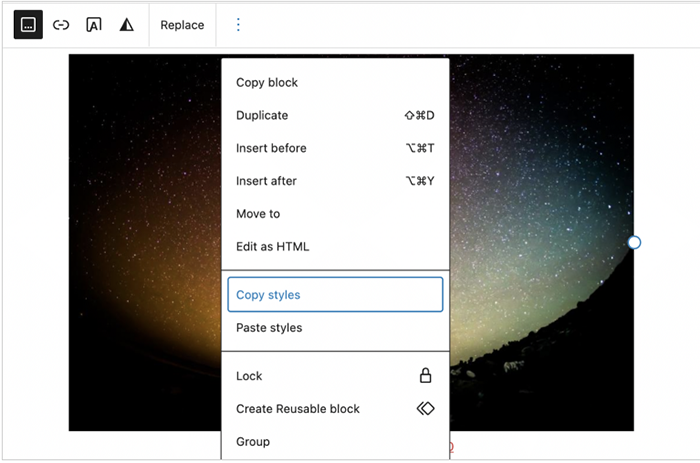Image resolution: width=700 pixels, height=463 pixels.
Task: Add text over image icon
Action: 94,25
